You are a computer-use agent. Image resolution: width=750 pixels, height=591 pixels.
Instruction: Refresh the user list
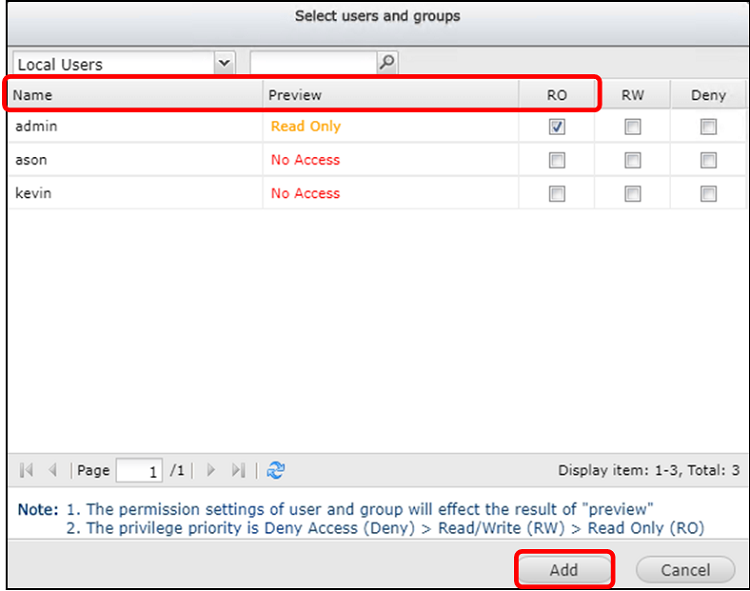276,471
